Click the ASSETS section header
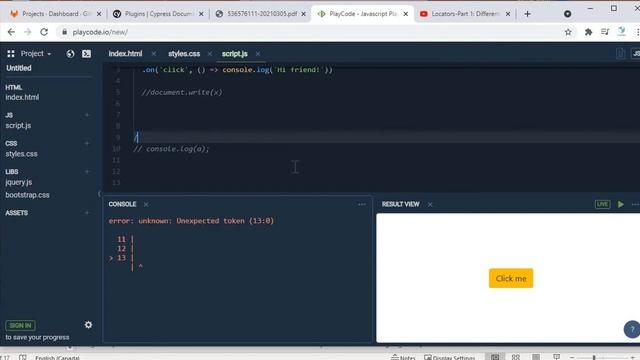Viewport: 640px width, 360px height. pos(17,213)
